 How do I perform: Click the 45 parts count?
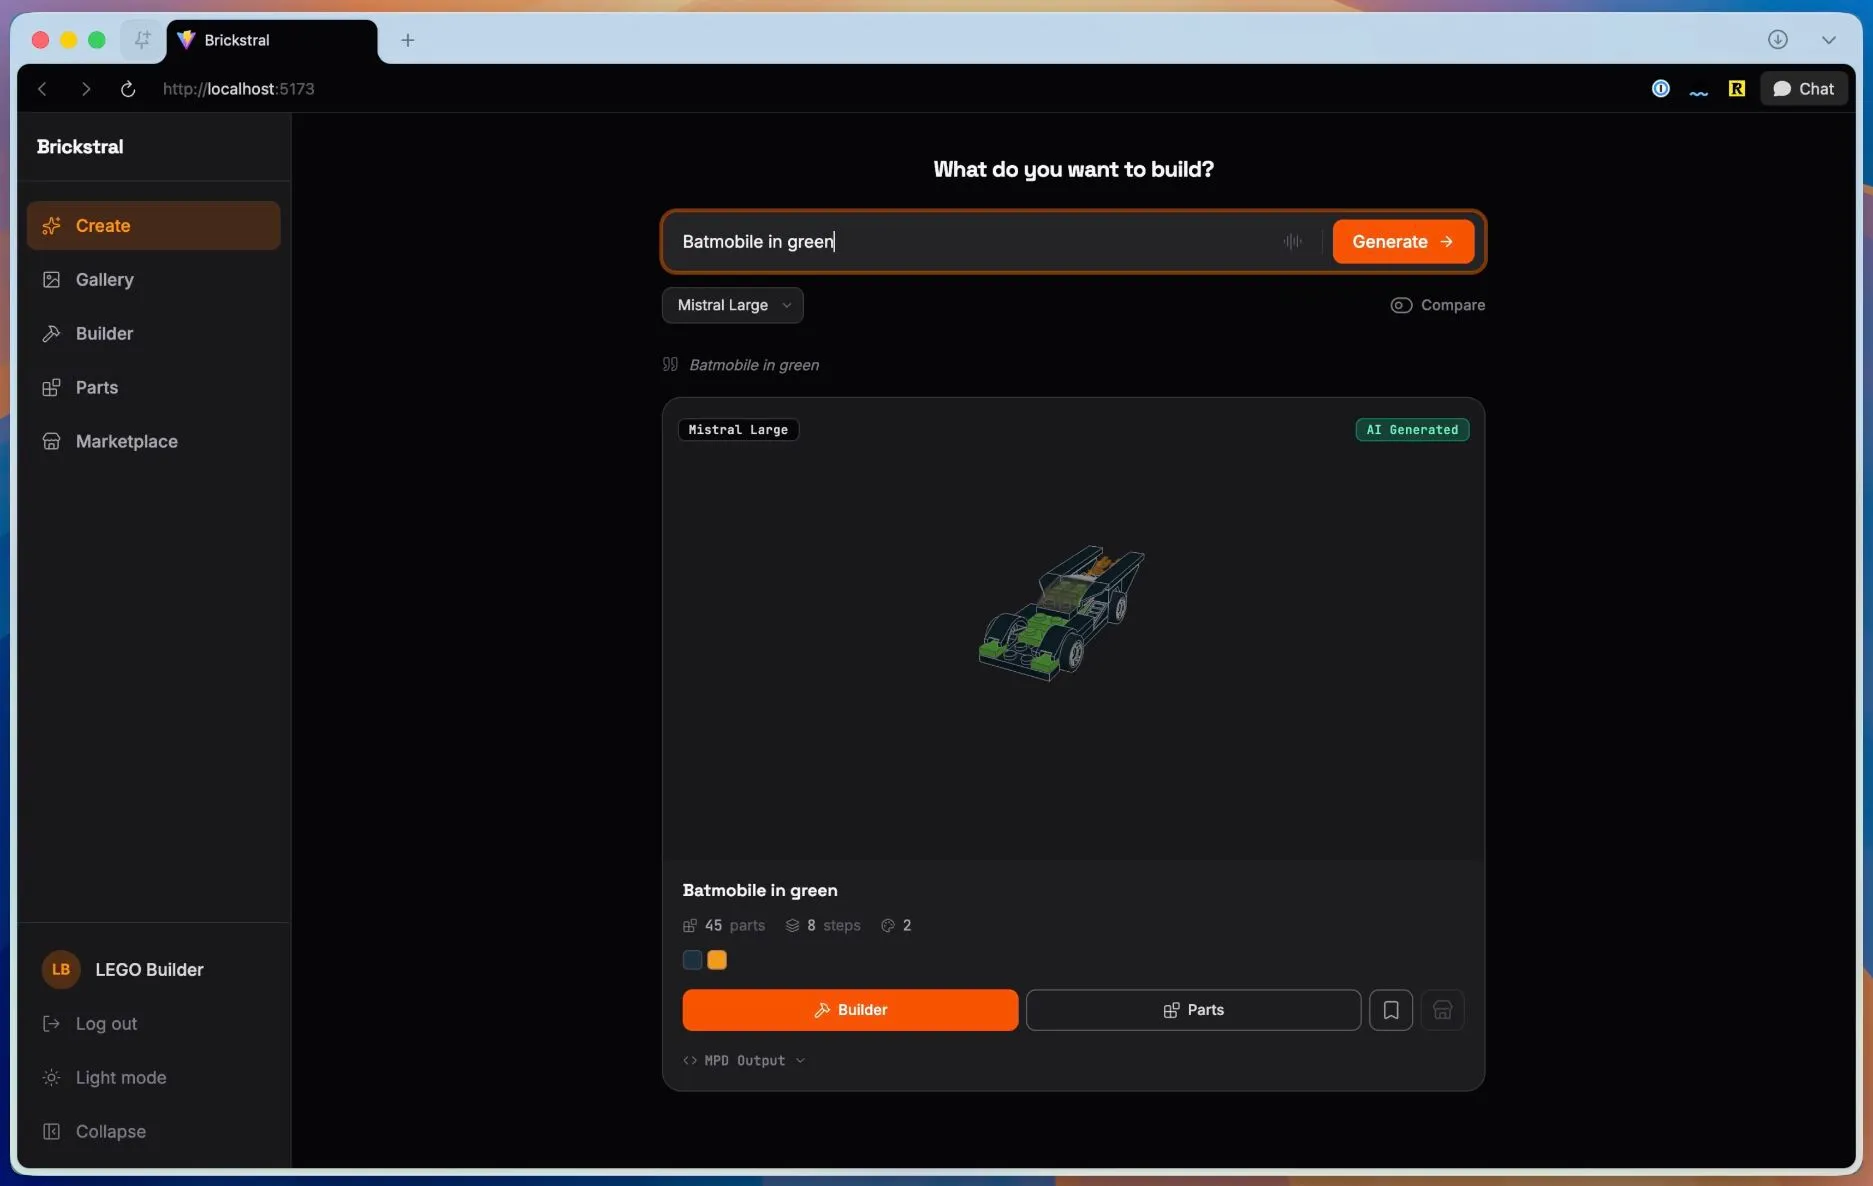724,925
